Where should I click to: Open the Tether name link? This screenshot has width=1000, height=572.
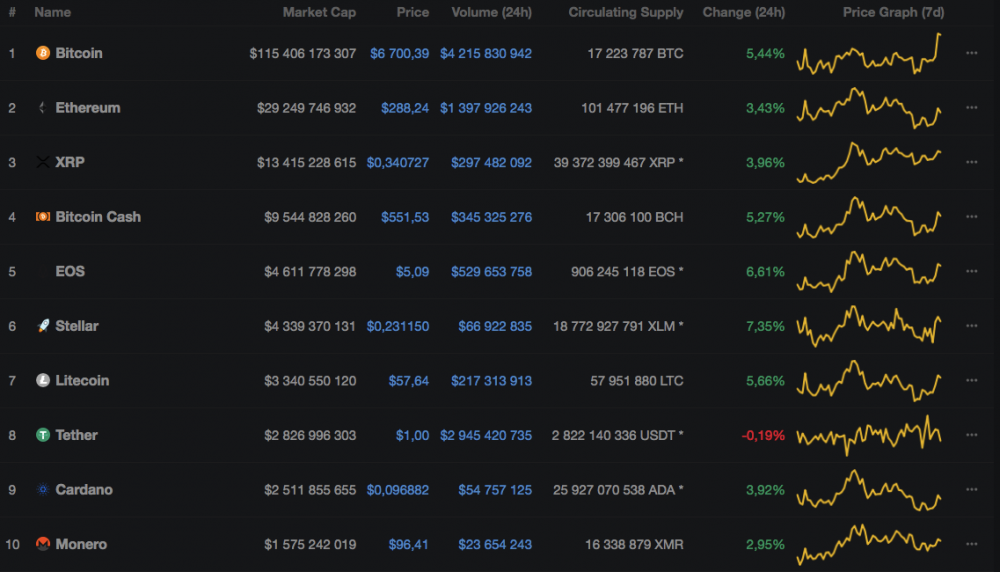point(76,435)
